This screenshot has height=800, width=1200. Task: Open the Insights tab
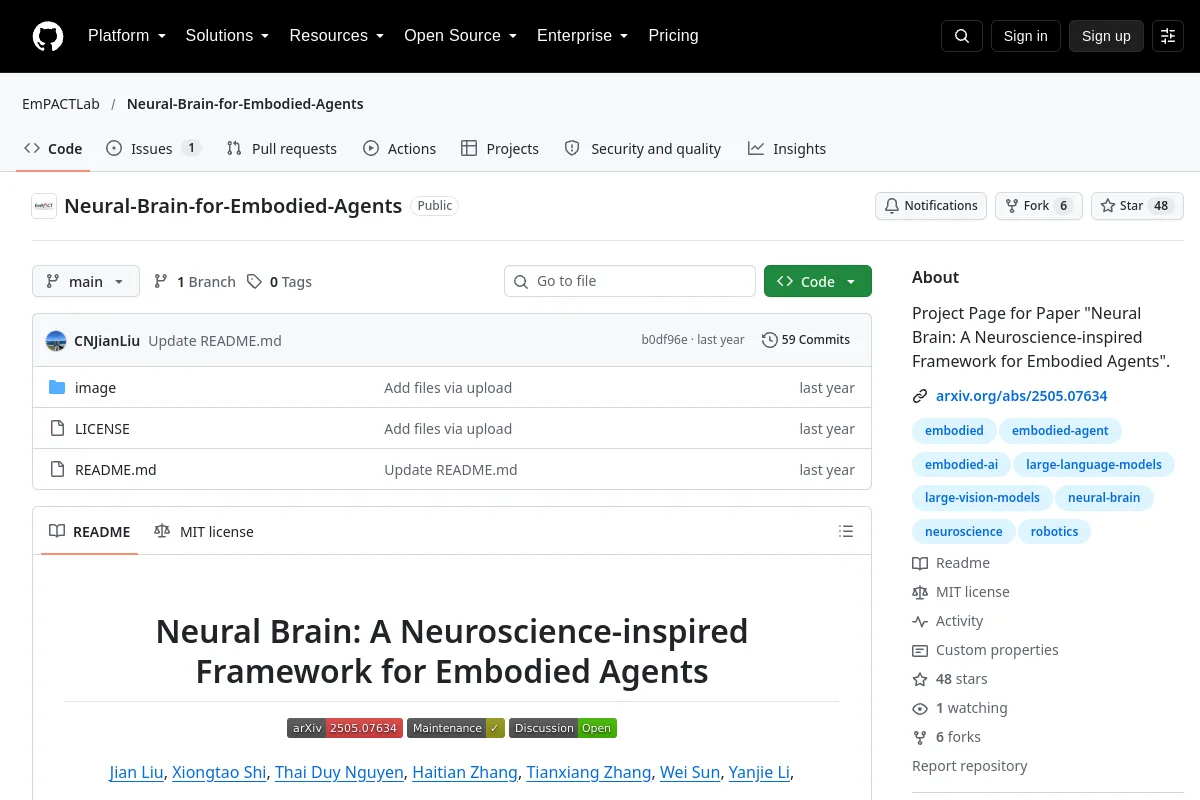tap(787, 149)
